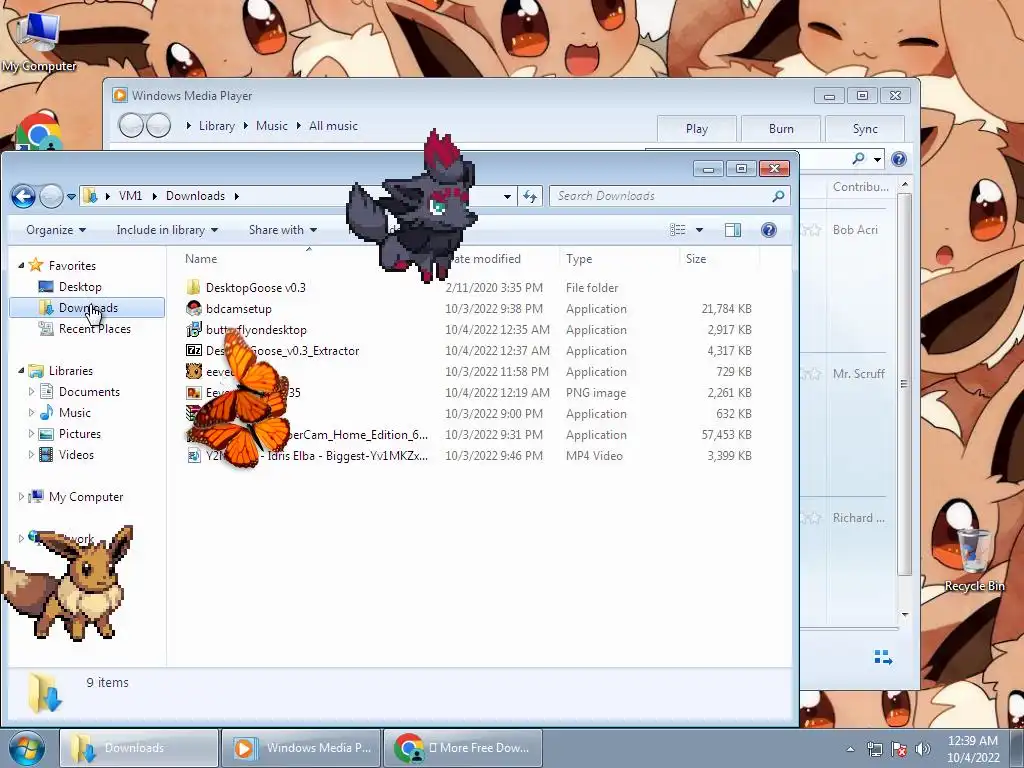Click VM1 in the address breadcrumb
This screenshot has height=768, width=1024.
pos(130,196)
